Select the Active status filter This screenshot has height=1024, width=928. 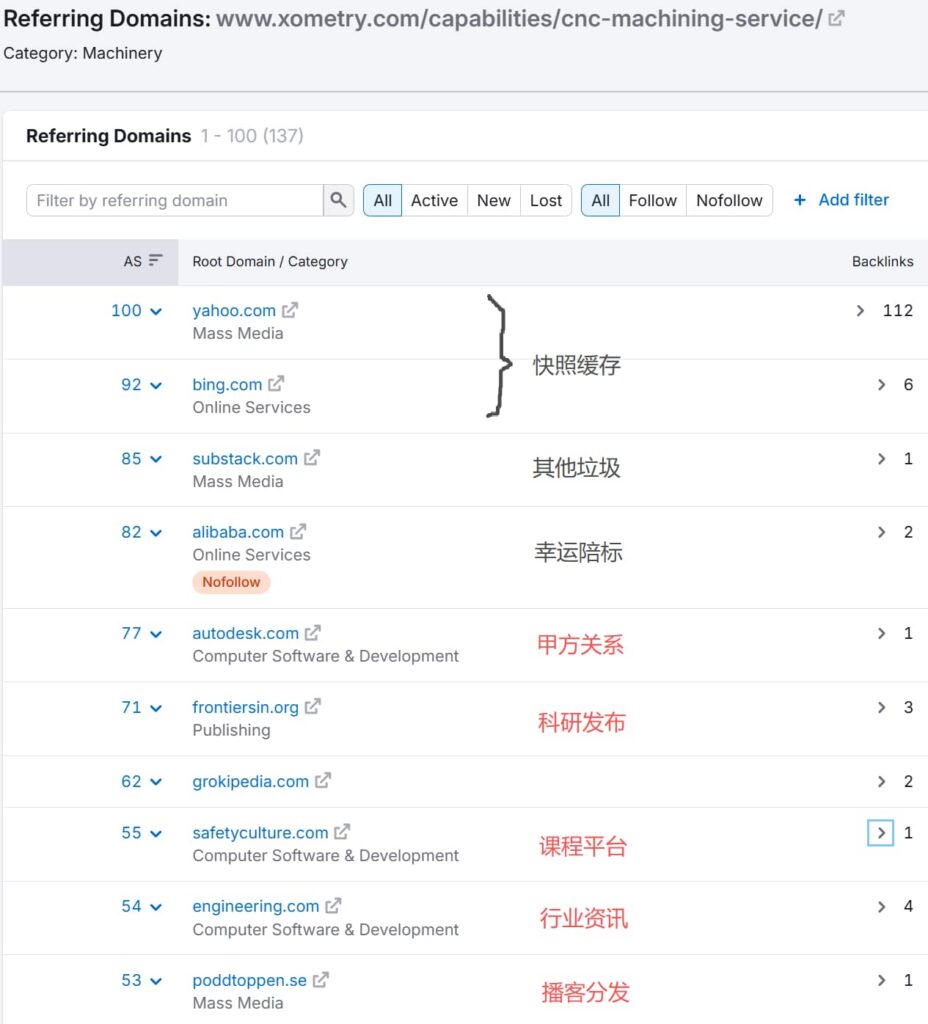click(434, 200)
